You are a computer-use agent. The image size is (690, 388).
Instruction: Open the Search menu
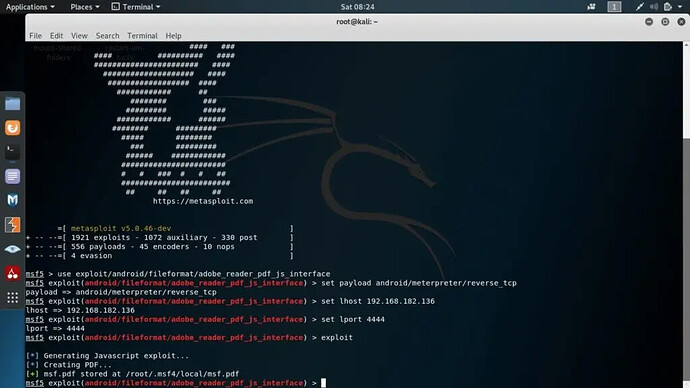pyautogui.click(x=107, y=36)
